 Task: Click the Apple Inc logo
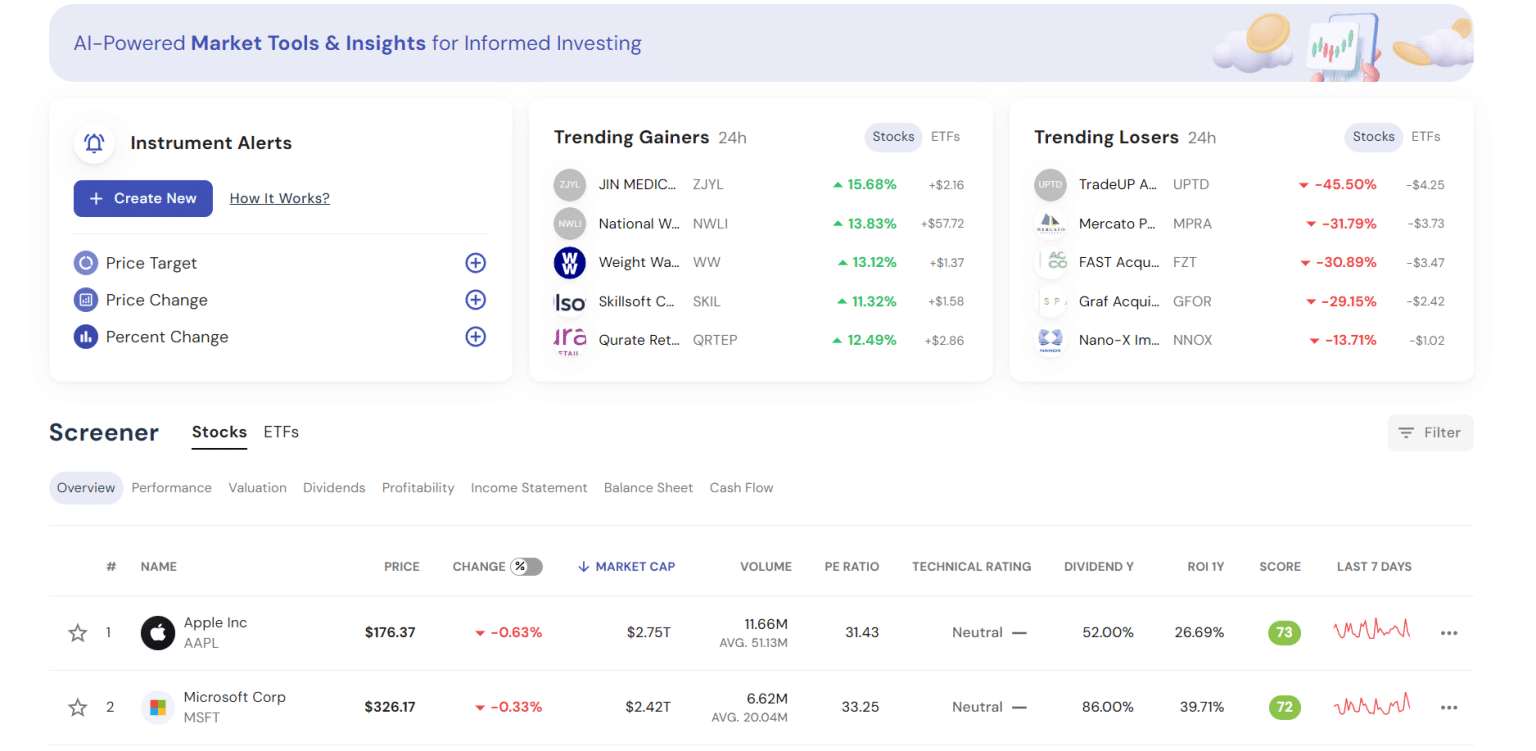click(158, 633)
